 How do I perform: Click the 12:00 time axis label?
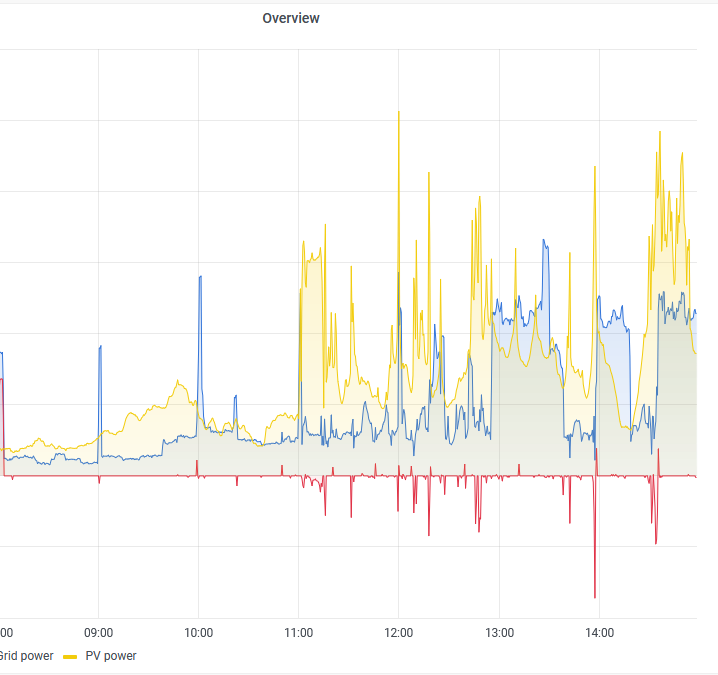[x=399, y=632]
